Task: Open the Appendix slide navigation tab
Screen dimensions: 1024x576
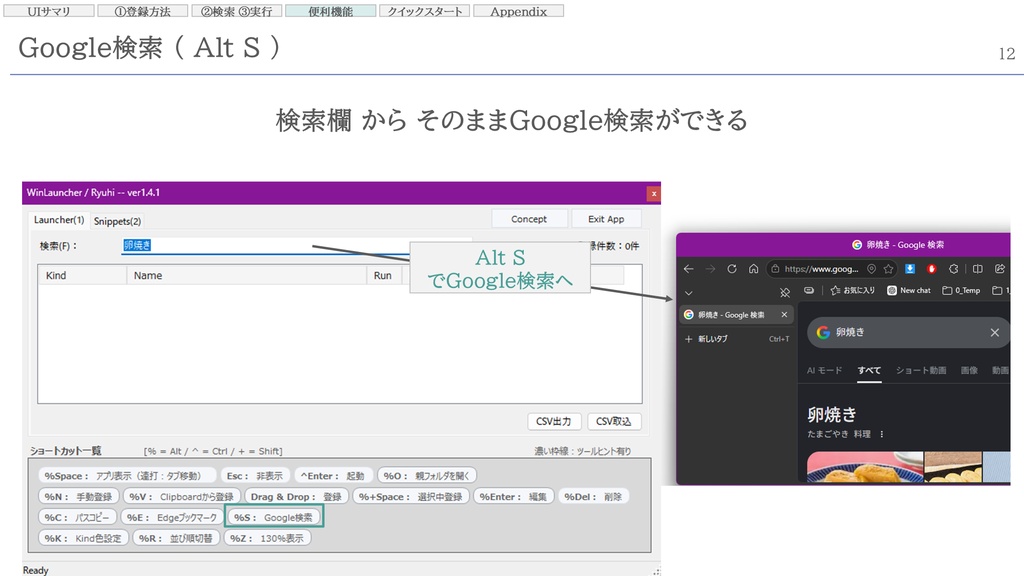Action: pyautogui.click(x=519, y=11)
